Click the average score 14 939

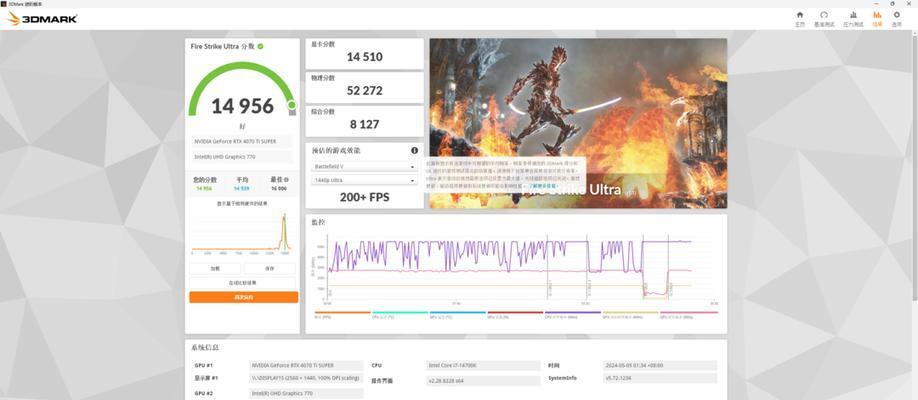pyautogui.click(x=241, y=189)
